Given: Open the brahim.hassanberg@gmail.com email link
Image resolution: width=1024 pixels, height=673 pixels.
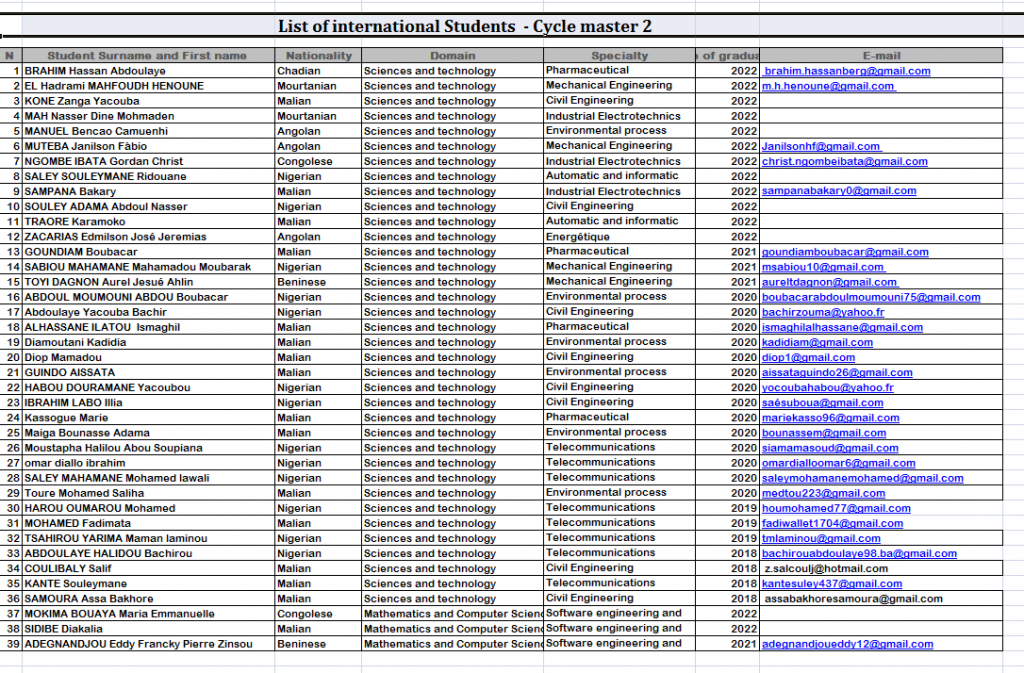Looking at the screenshot, I should (x=847, y=70).
